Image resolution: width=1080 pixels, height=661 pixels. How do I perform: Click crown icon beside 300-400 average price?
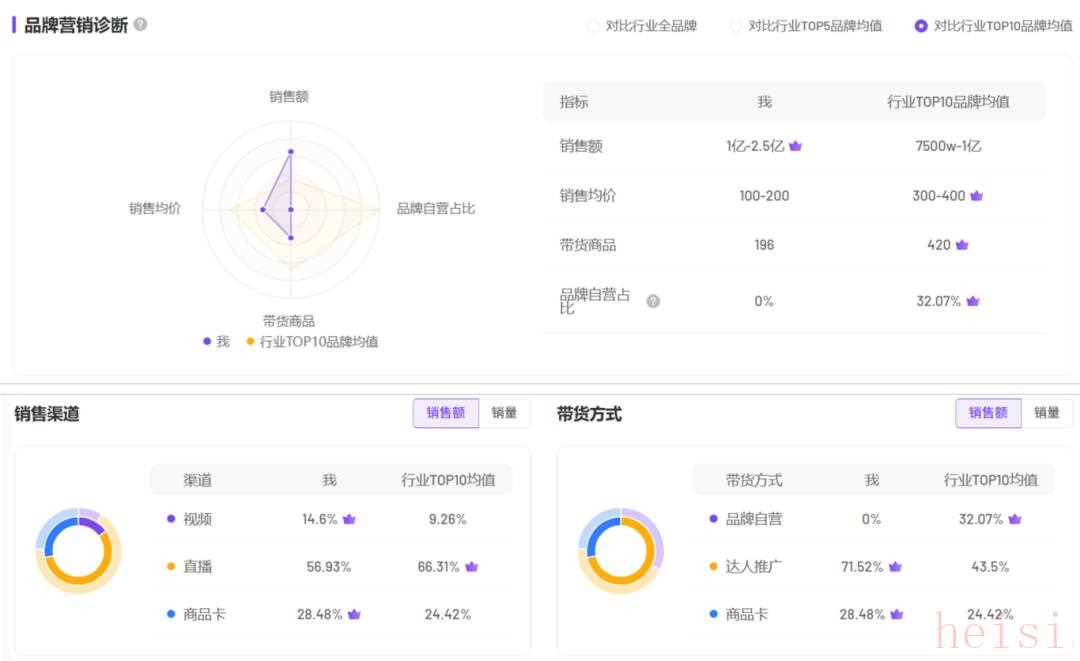coord(977,196)
